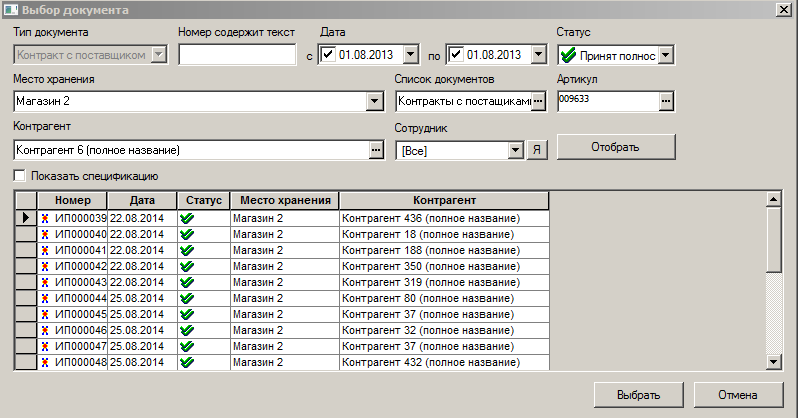Sort by Контрагент column header
798x418 pixels.
tap(444, 201)
